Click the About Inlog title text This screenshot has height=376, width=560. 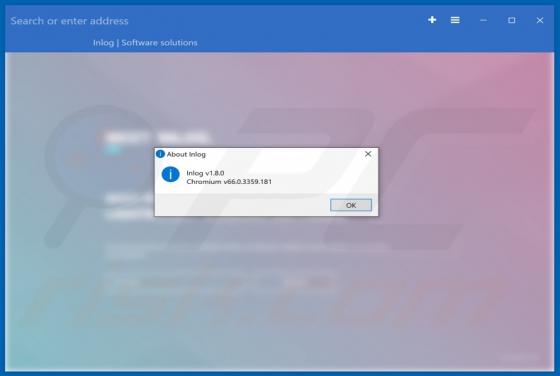point(186,154)
